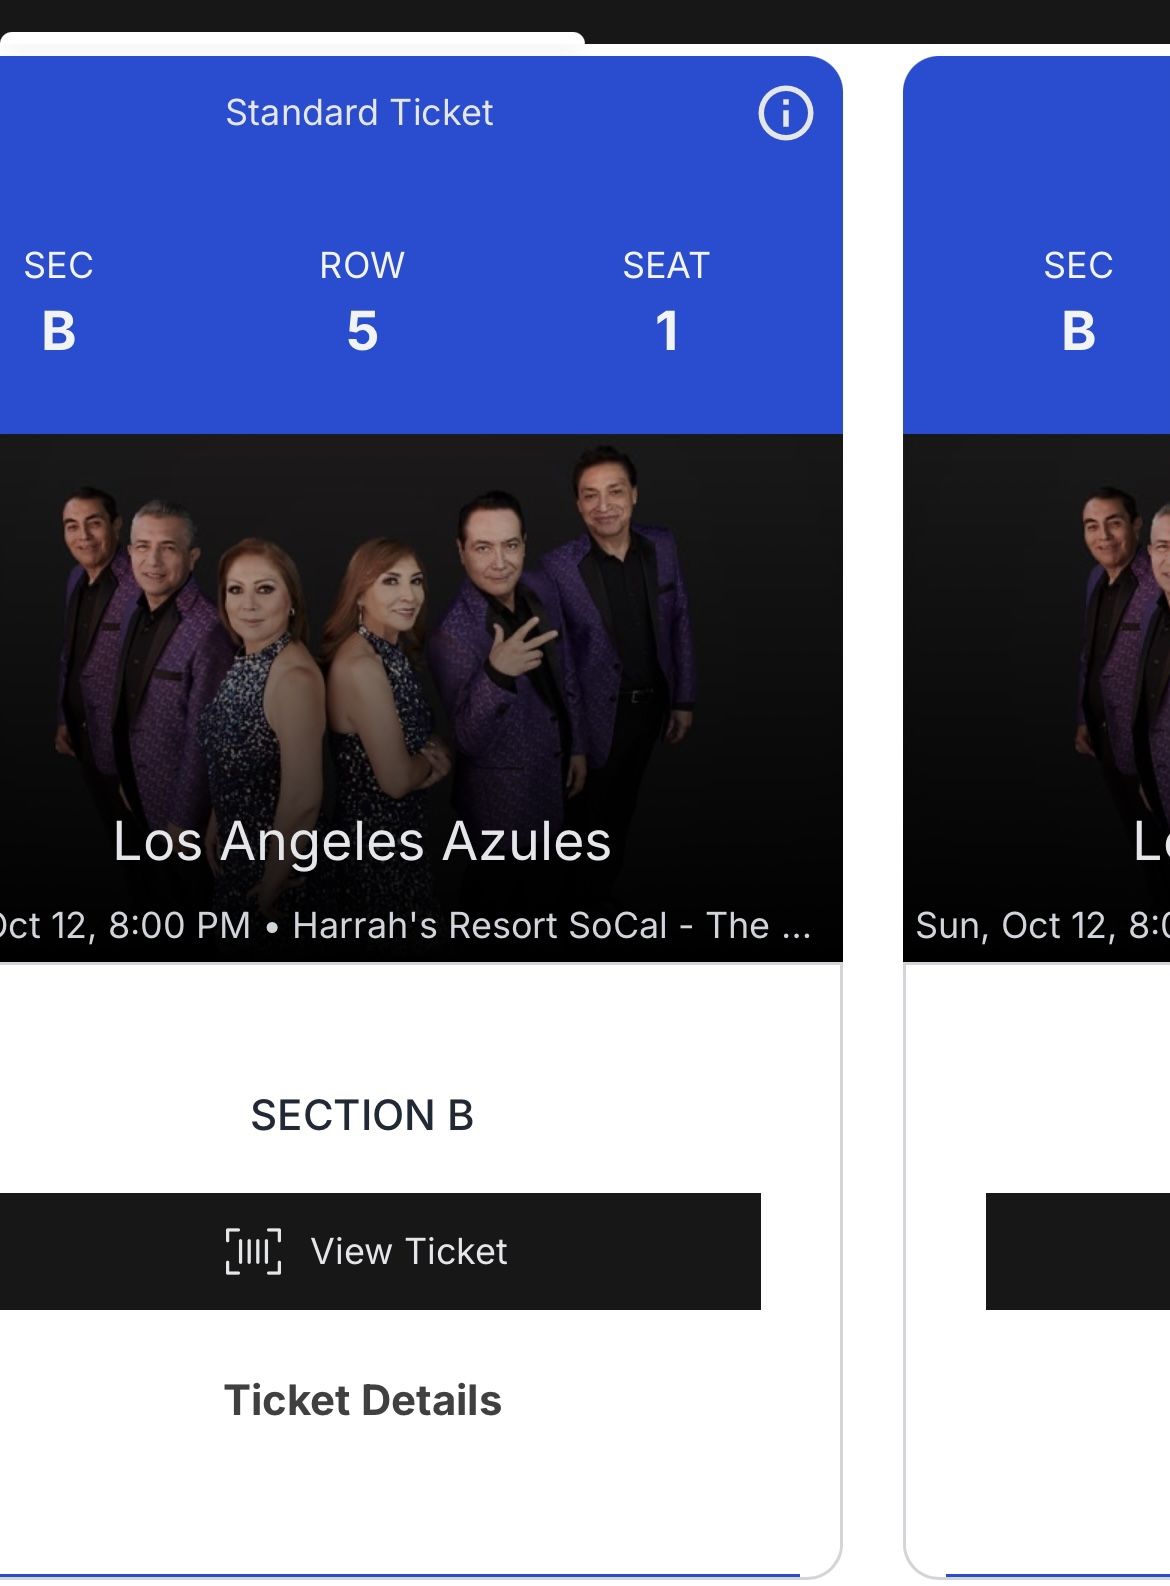The width and height of the screenshot is (1170, 1586).
Task: Click the blue line below Ticket Details
Action: [400, 1575]
